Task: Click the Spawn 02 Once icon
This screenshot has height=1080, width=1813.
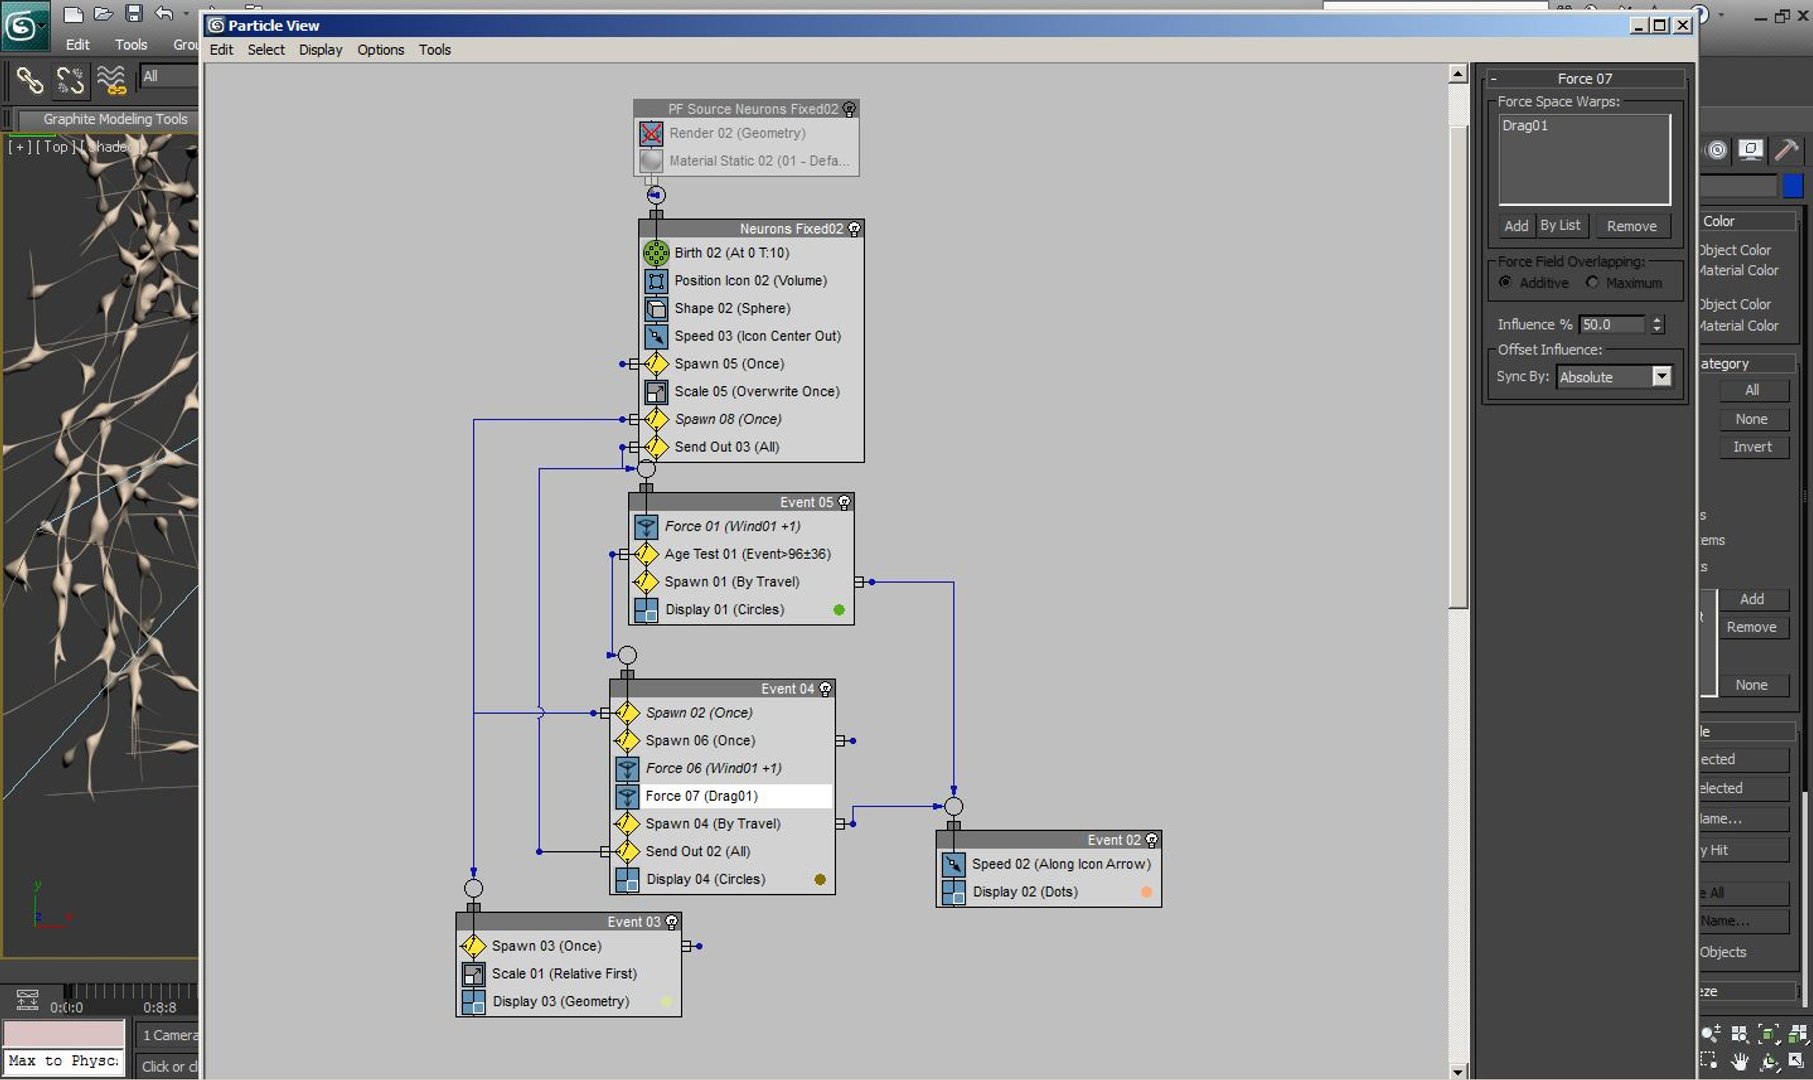Action: point(627,713)
